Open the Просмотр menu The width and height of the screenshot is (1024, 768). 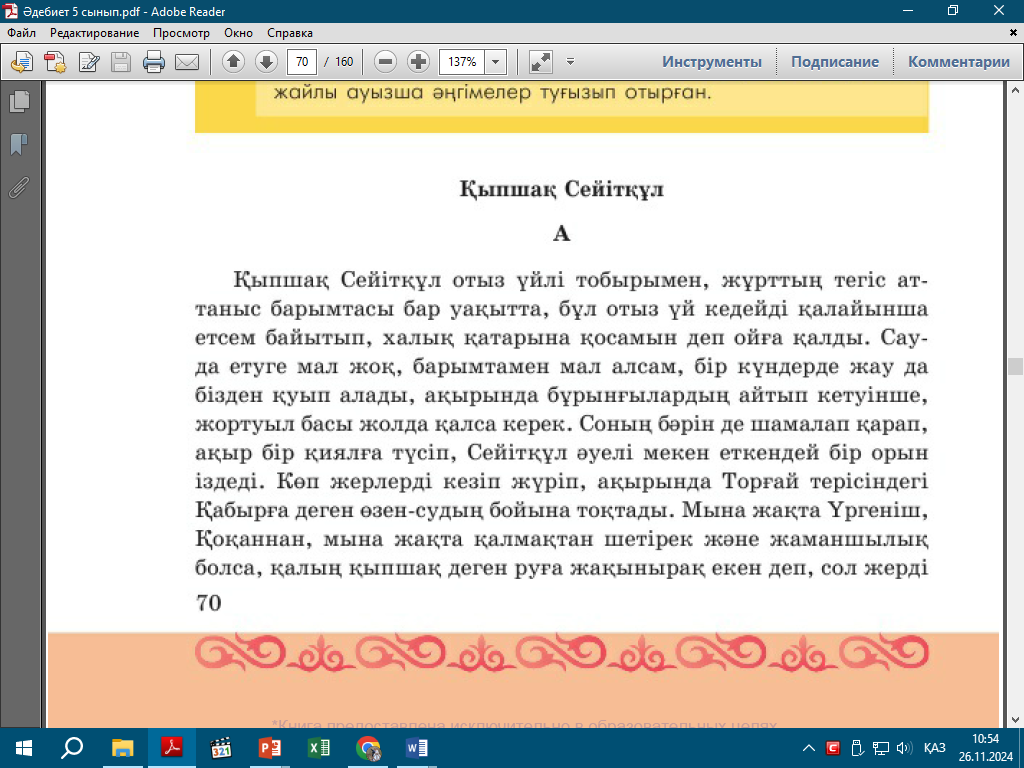(x=181, y=33)
